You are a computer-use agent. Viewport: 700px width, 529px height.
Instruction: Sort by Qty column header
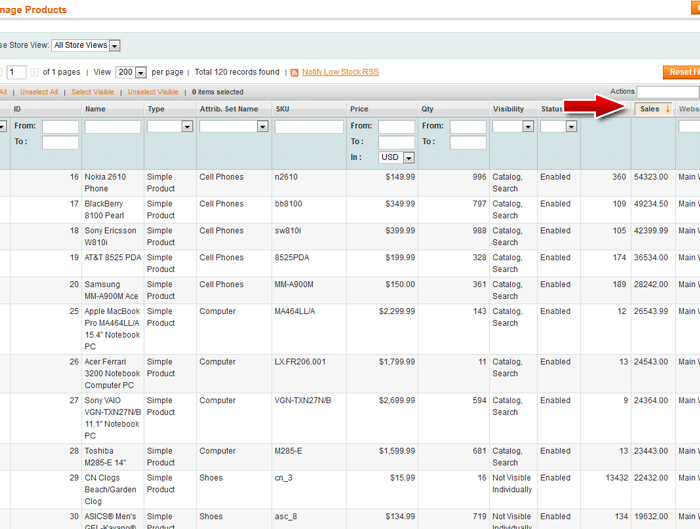point(427,109)
